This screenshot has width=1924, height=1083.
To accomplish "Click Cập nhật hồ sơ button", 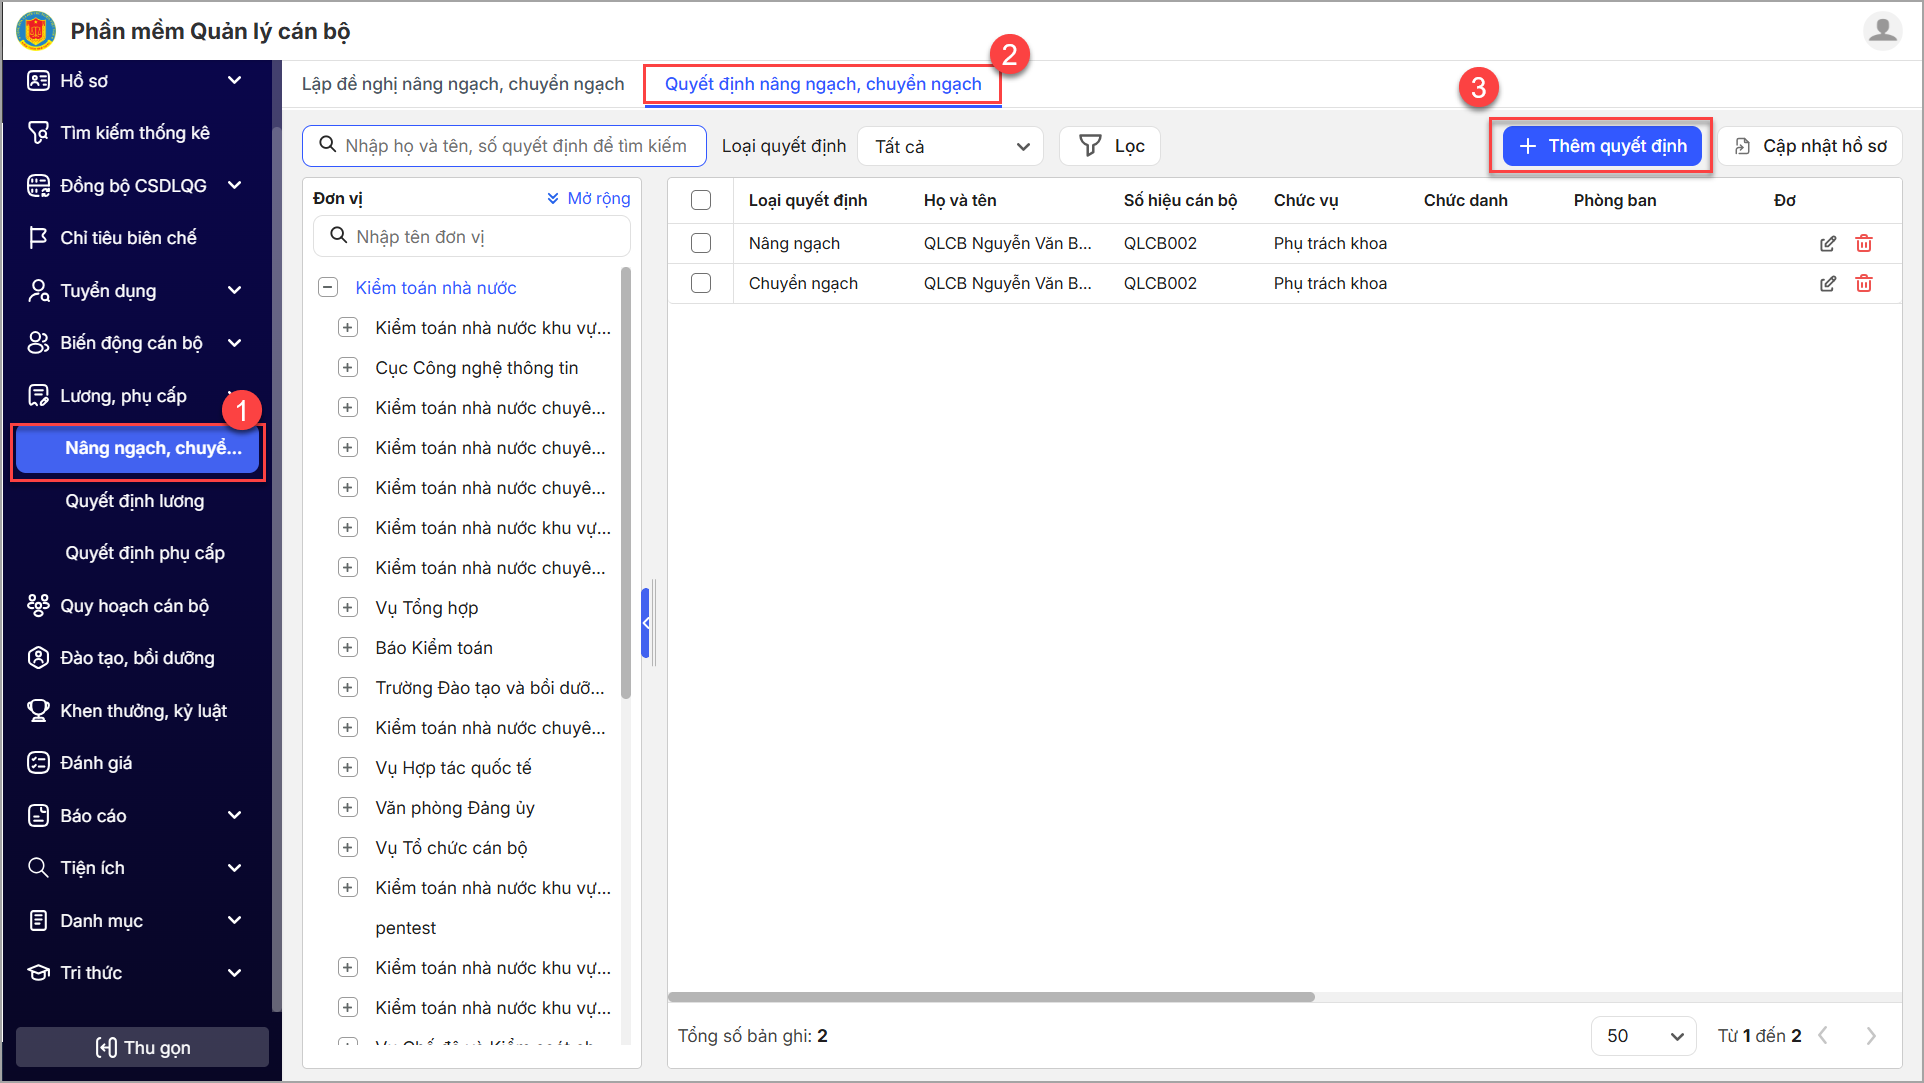I will [1811, 146].
